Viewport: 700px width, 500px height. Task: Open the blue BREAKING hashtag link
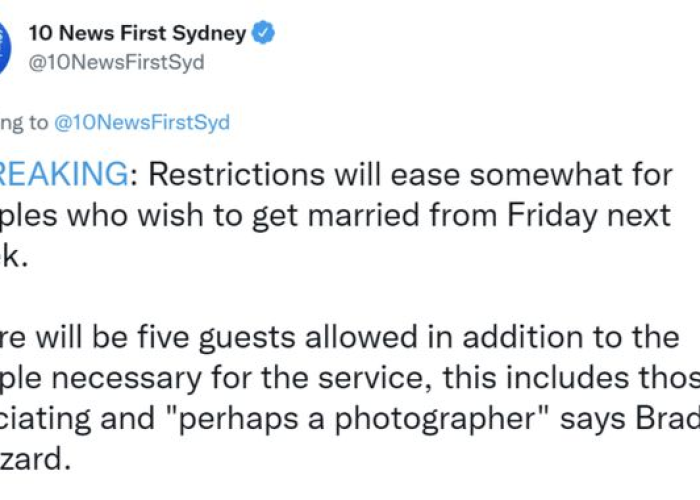click(65, 174)
